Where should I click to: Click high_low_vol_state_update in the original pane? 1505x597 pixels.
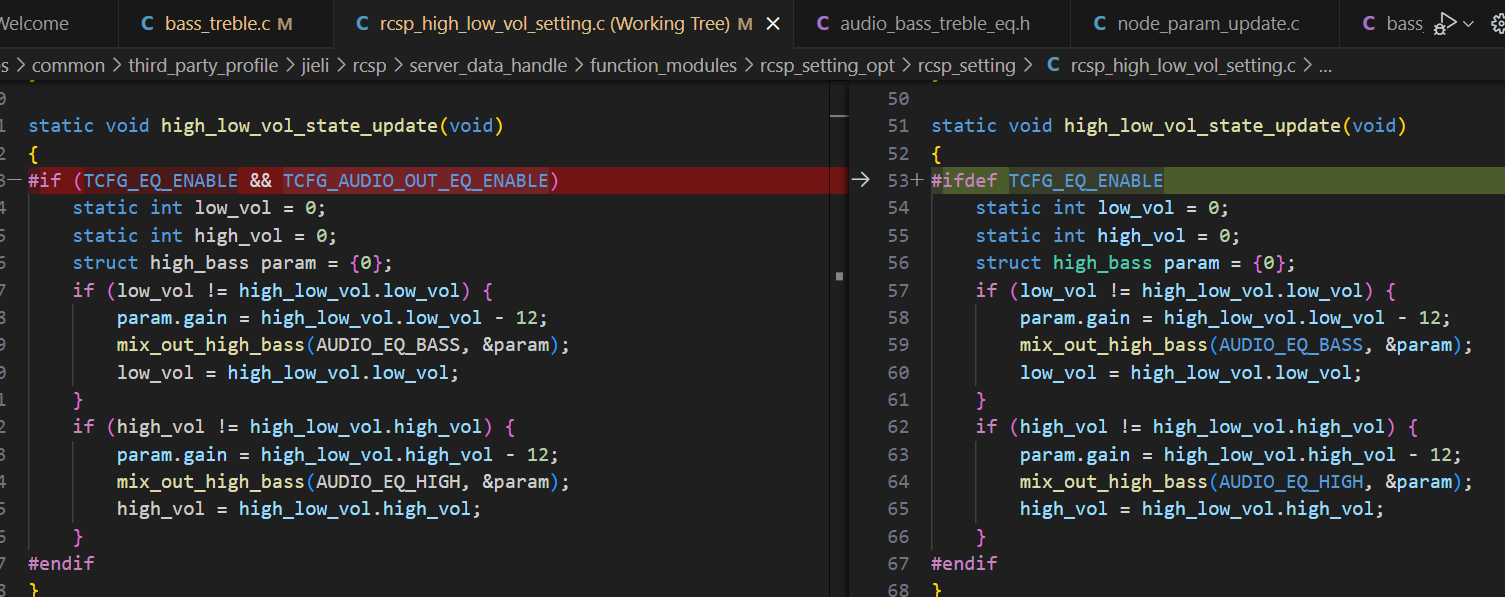pos(299,125)
